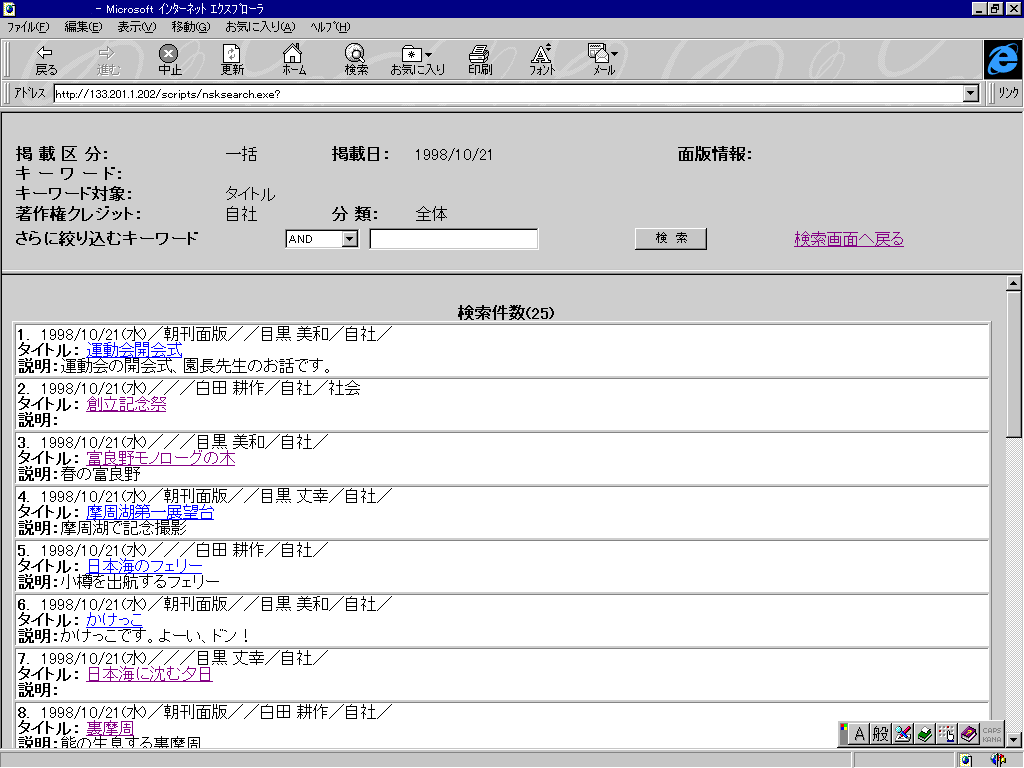The width and height of the screenshot is (1024, 768).
Task: Open the お気に入り(A) menu
Action: click(x=260, y=27)
